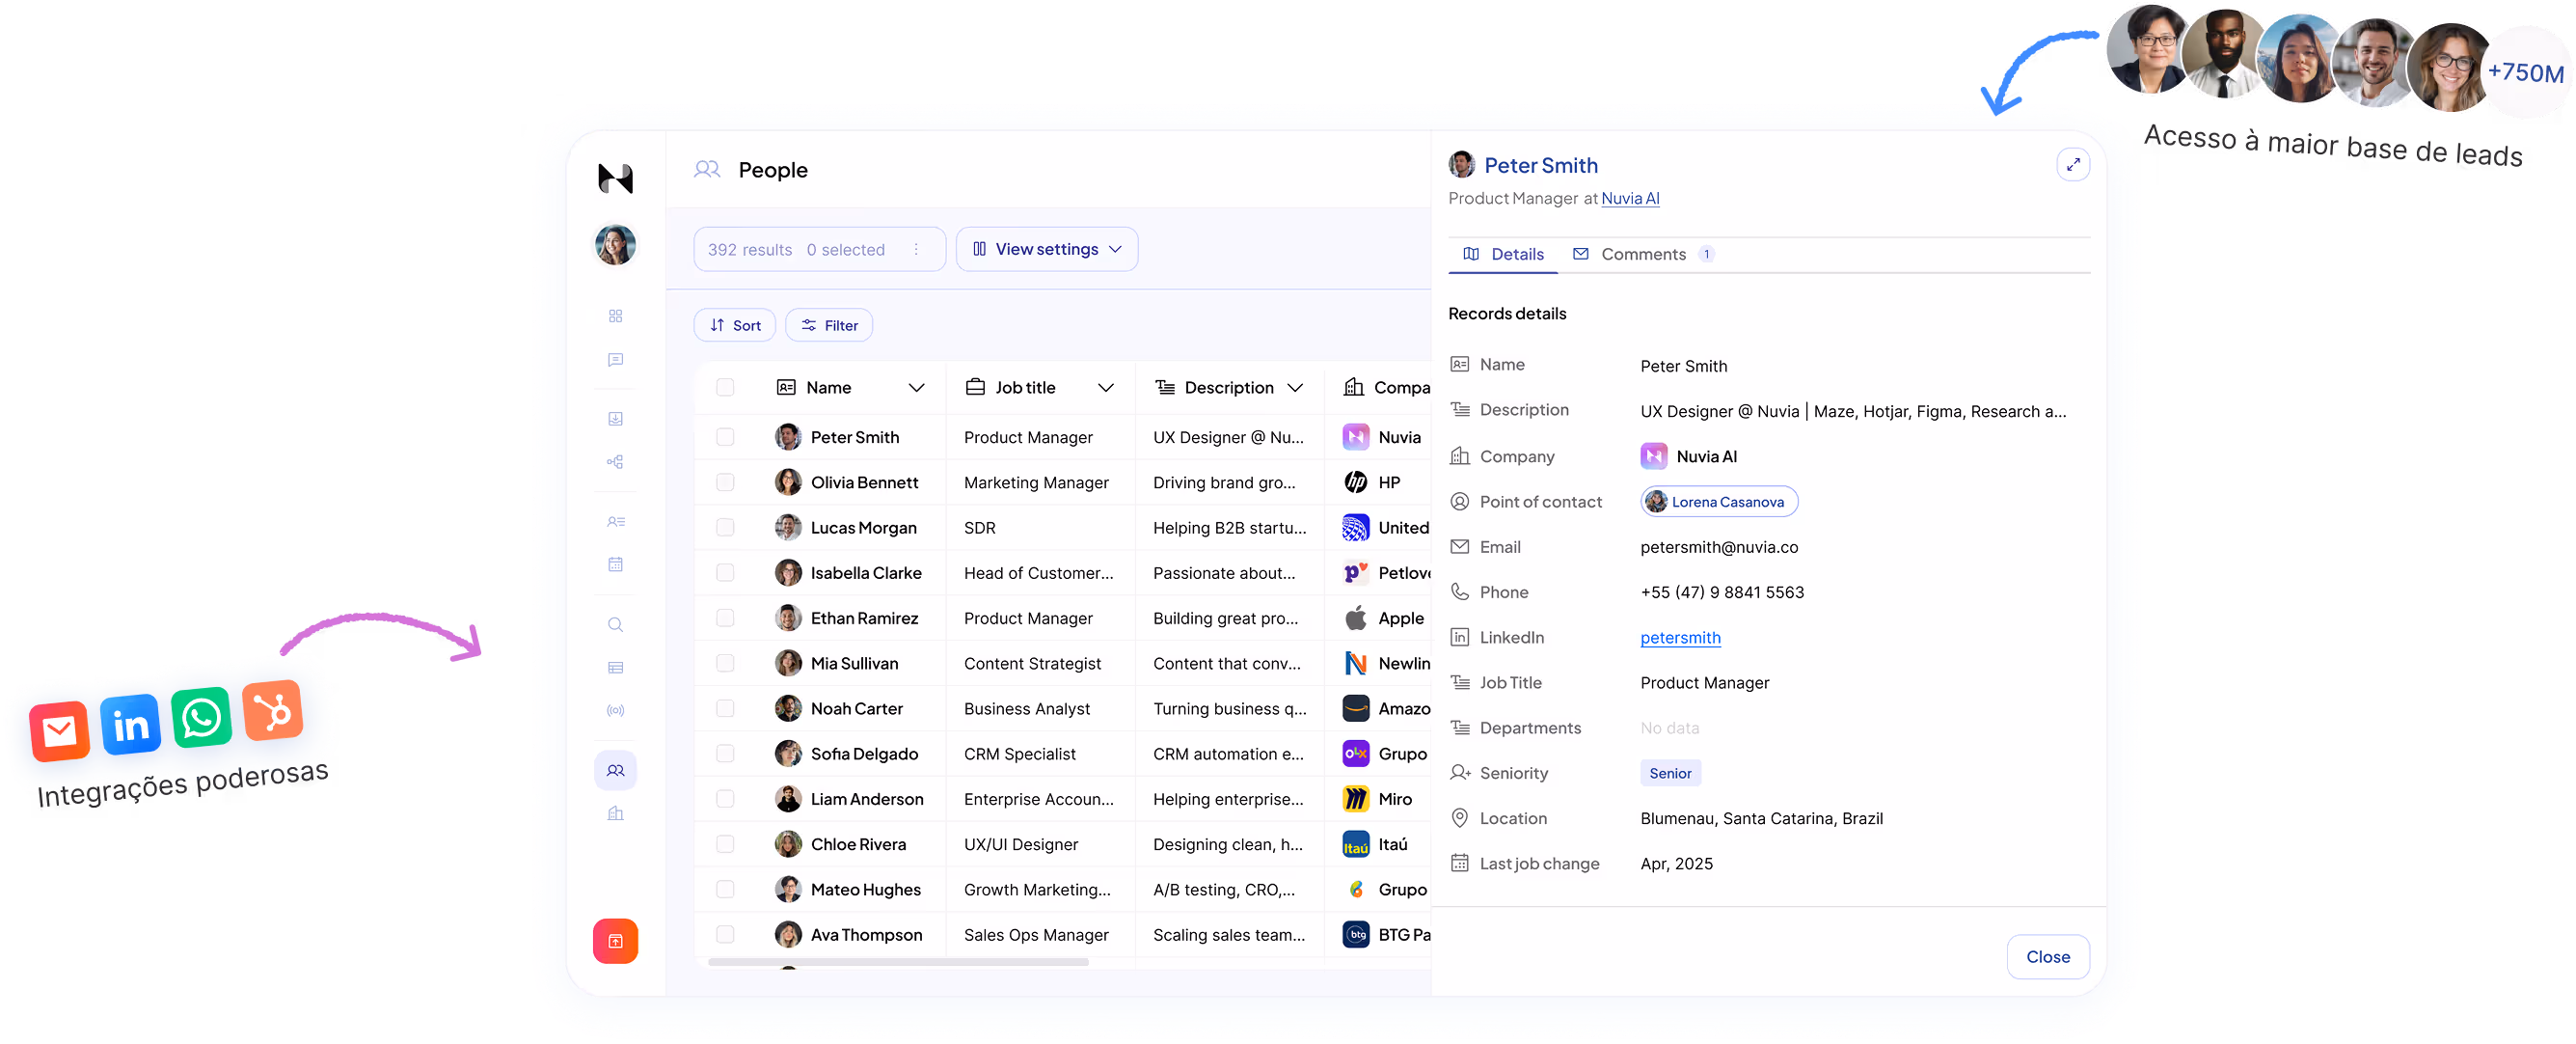This screenshot has width=2576, height=1044.
Task: Open the View settings dropdown
Action: pos(1046,250)
